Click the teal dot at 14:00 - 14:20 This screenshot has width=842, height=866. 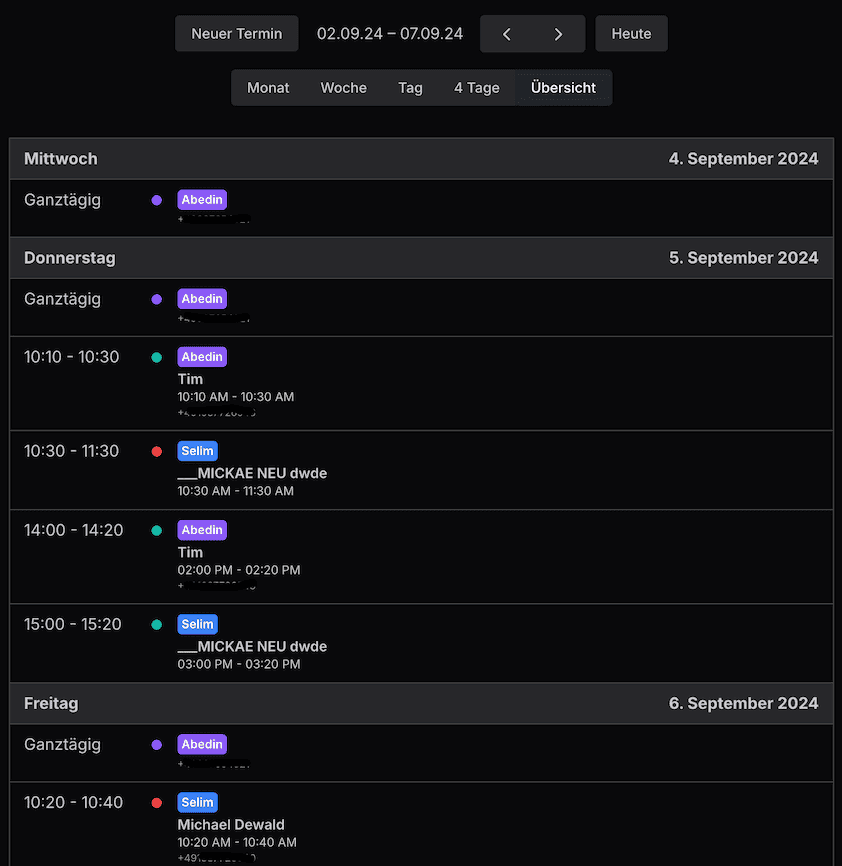point(156,530)
